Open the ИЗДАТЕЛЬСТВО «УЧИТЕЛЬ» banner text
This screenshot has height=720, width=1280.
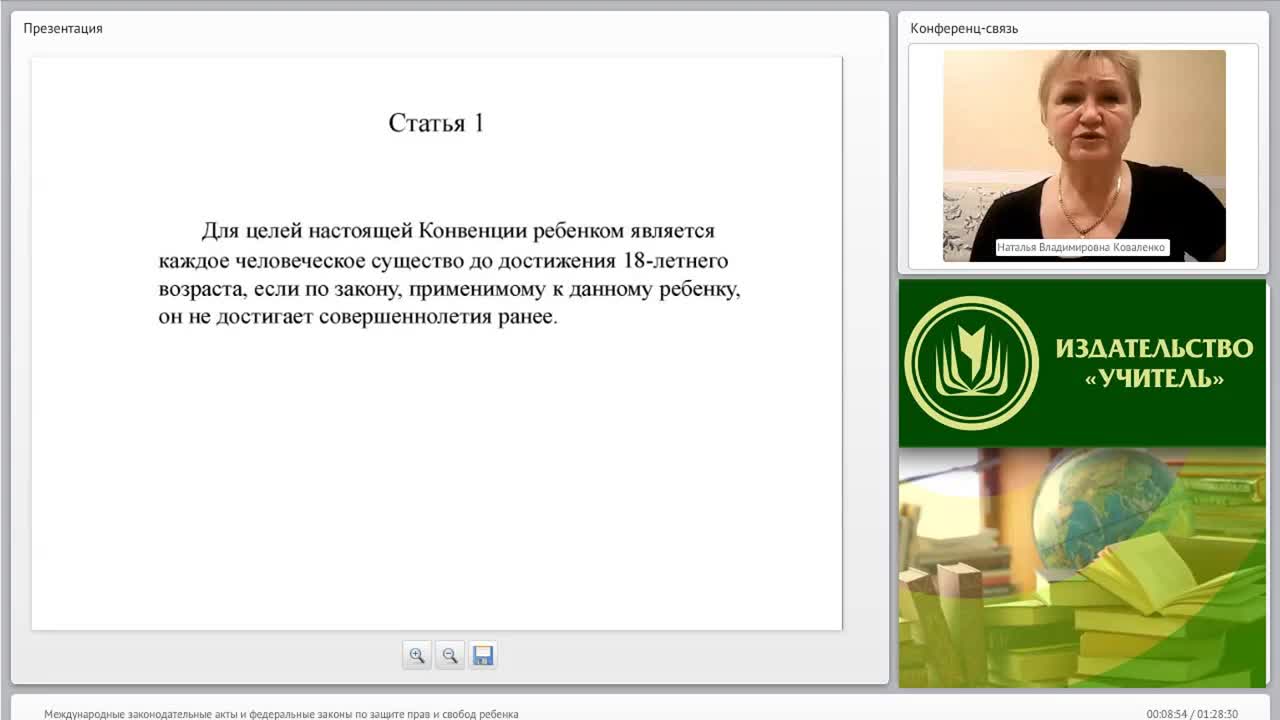pyautogui.click(x=1154, y=363)
